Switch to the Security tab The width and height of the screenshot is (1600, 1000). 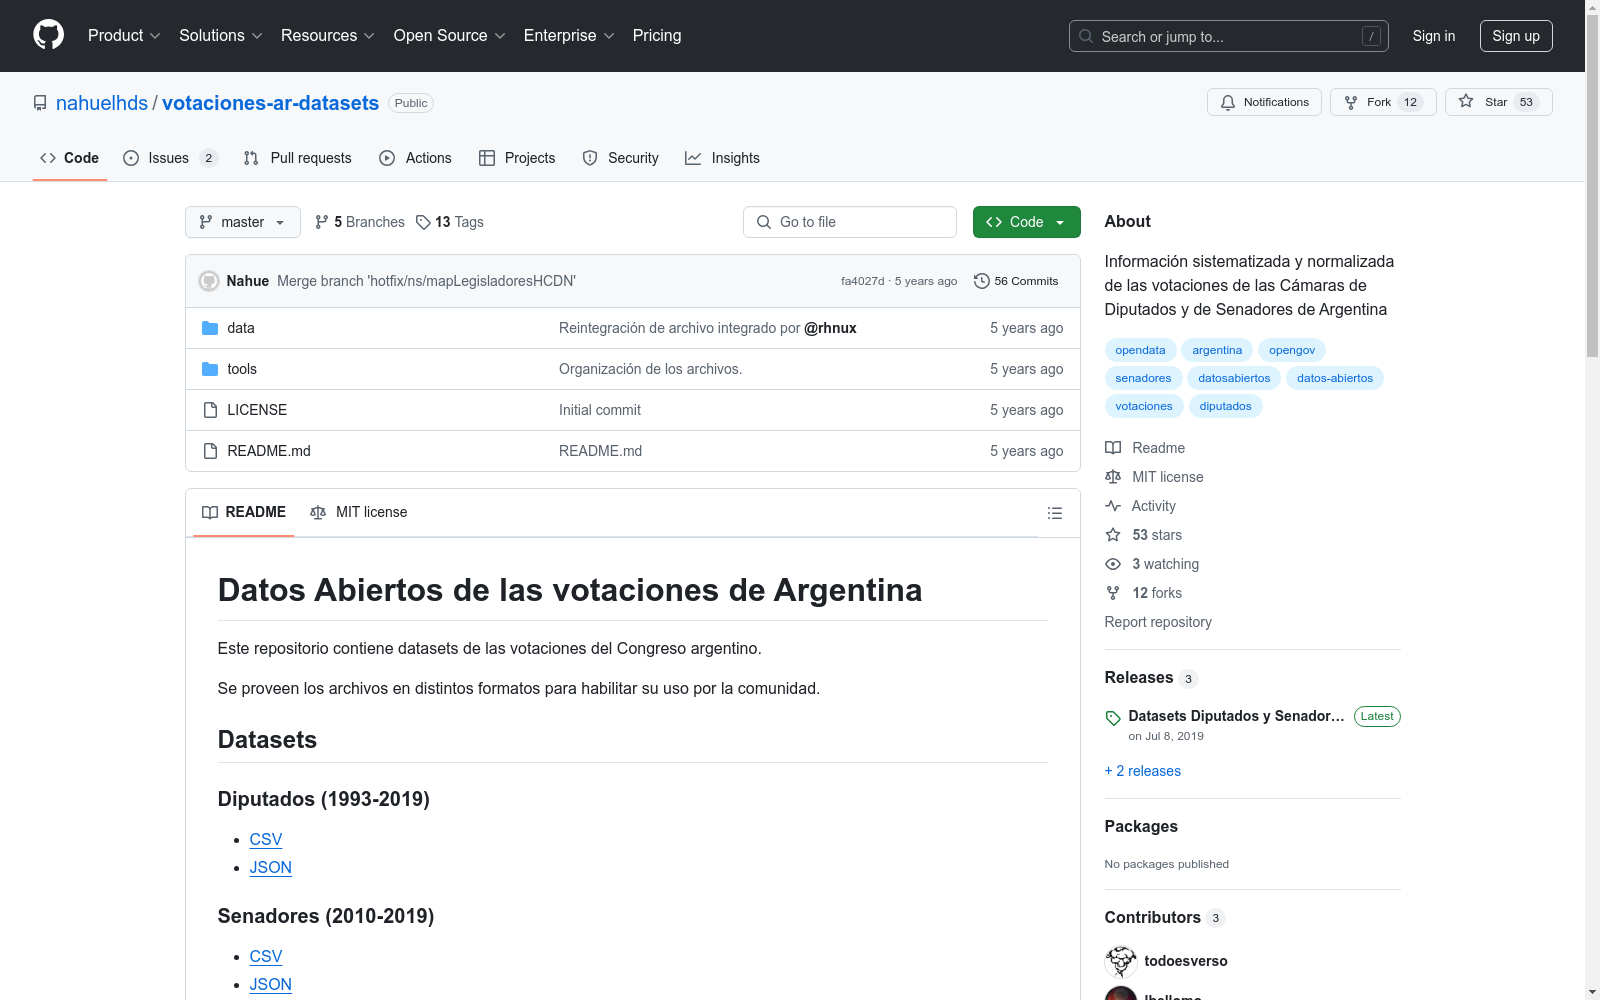[621, 158]
